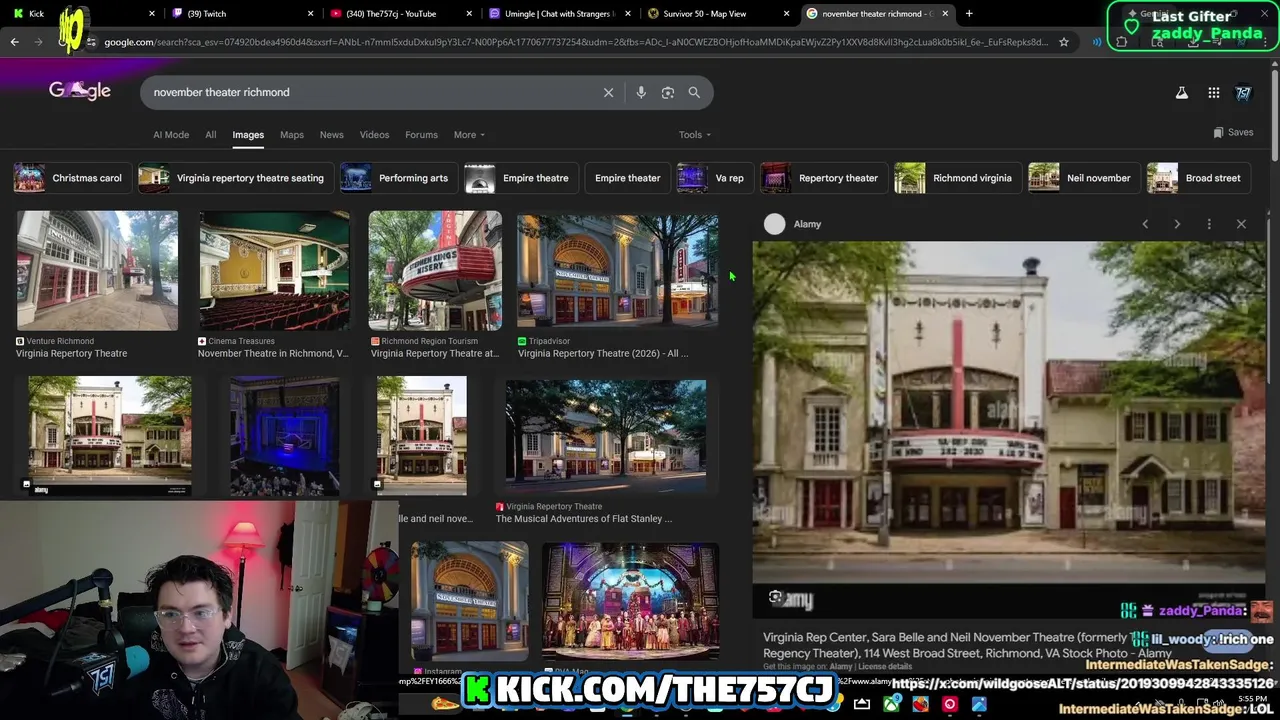Submit search with the magnifier icon
The width and height of the screenshot is (1280, 720).
[x=694, y=92]
